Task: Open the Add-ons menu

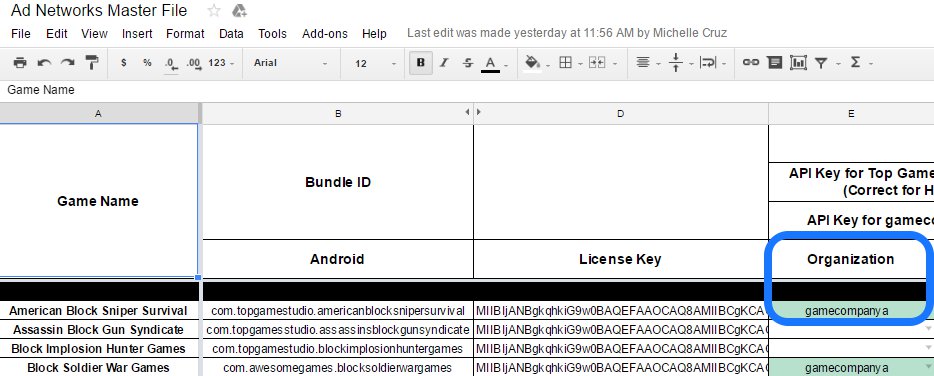Action: click(325, 34)
